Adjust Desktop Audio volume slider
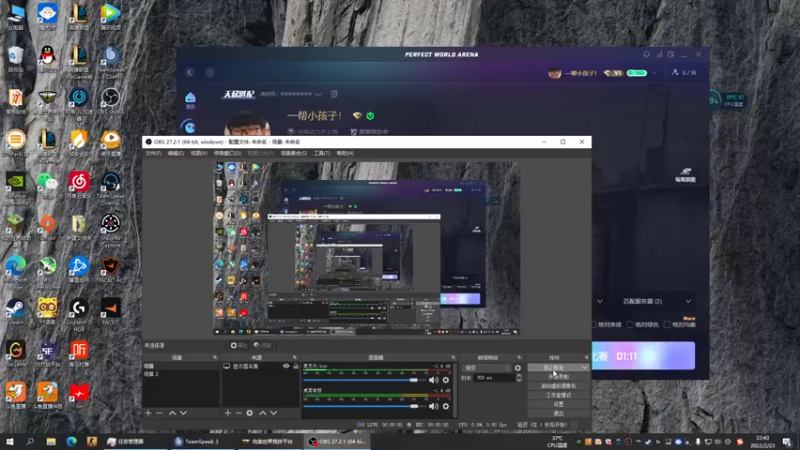Viewport: 800px width, 450px height. pyautogui.click(x=364, y=406)
